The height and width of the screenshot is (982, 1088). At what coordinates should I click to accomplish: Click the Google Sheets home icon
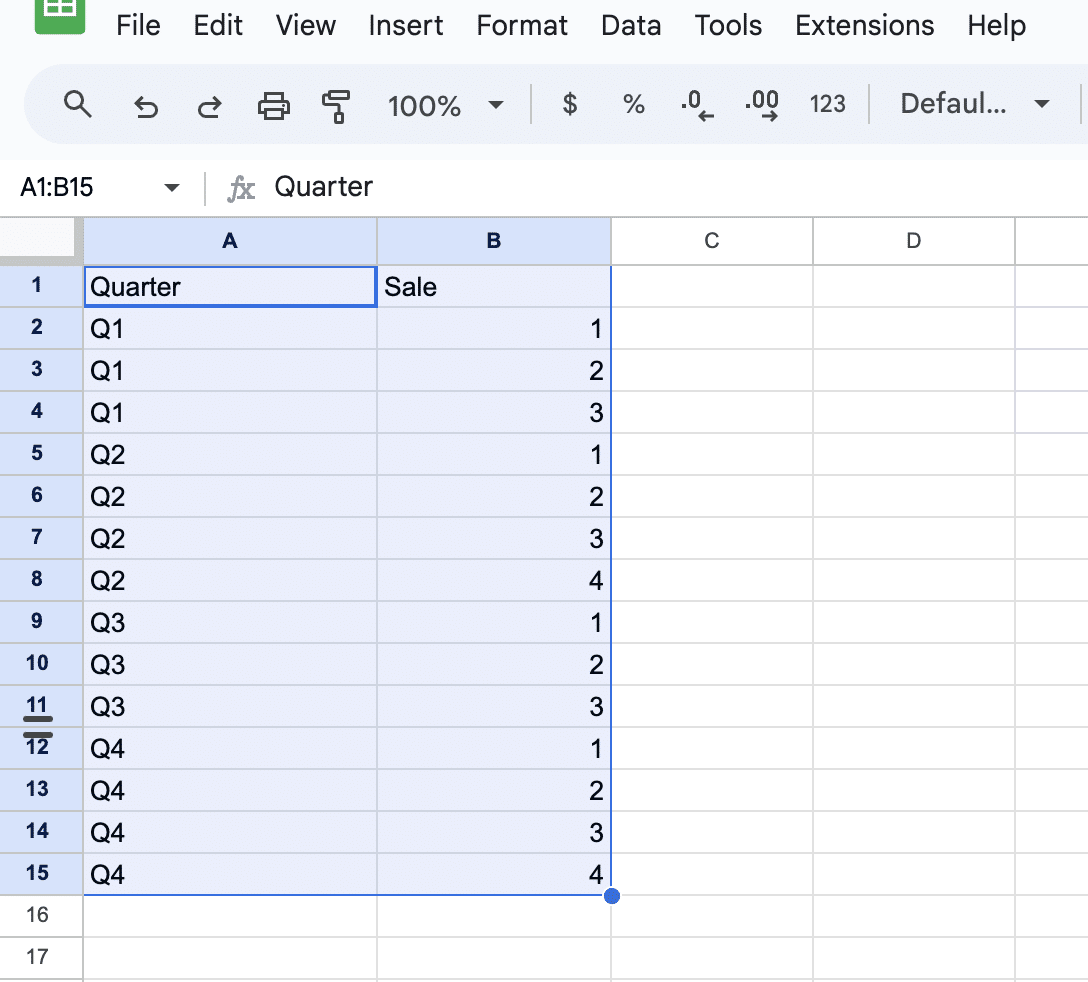tap(60, 12)
